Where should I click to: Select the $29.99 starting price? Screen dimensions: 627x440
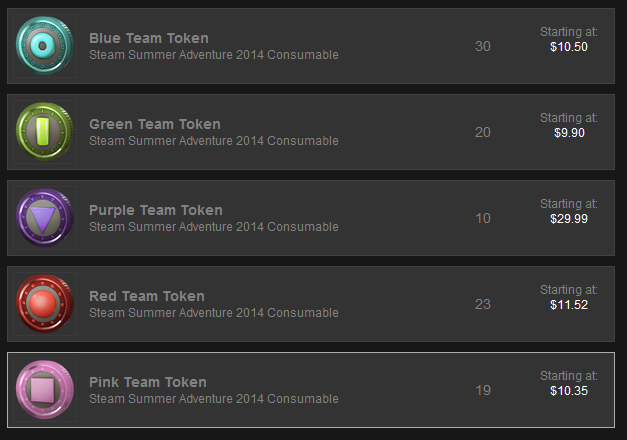pos(569,219)
